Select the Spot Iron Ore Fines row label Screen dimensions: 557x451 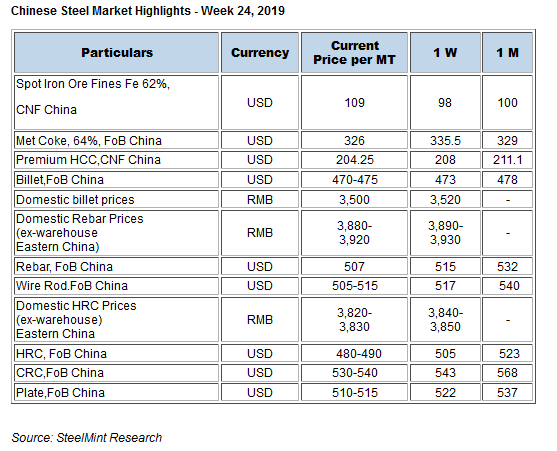tap(117, 102)
